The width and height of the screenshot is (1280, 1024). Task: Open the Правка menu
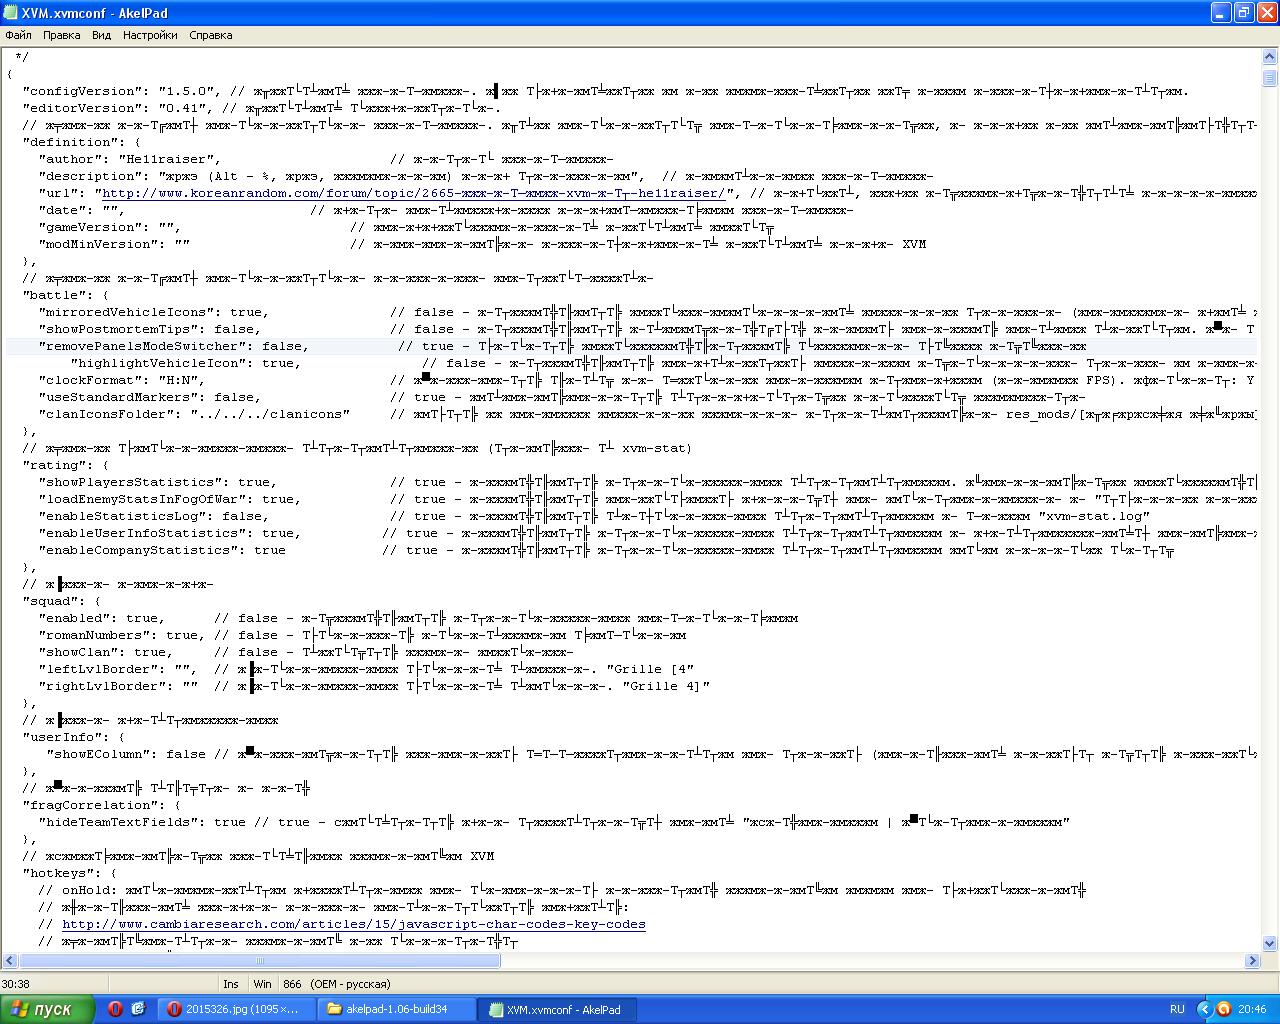[62, 35]
